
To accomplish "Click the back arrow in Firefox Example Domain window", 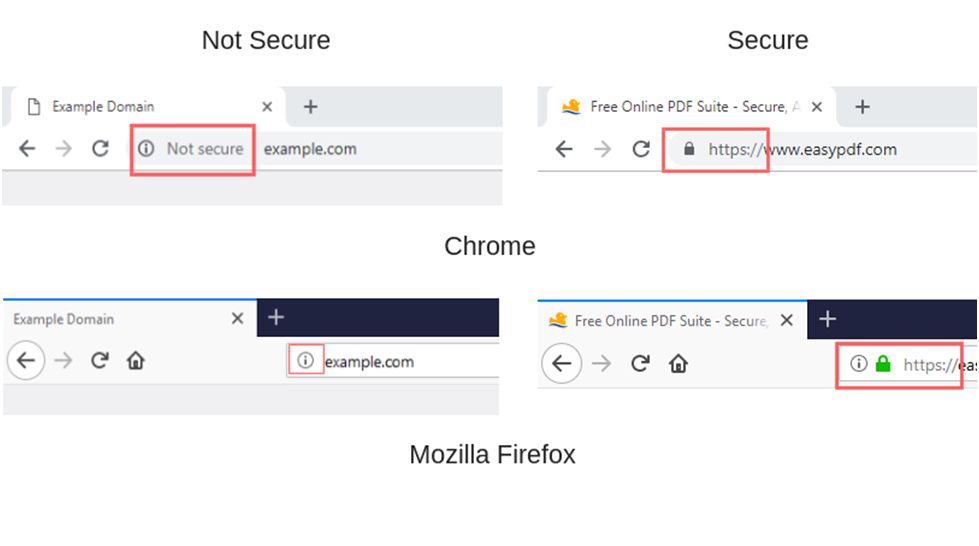I will [26, 360].
